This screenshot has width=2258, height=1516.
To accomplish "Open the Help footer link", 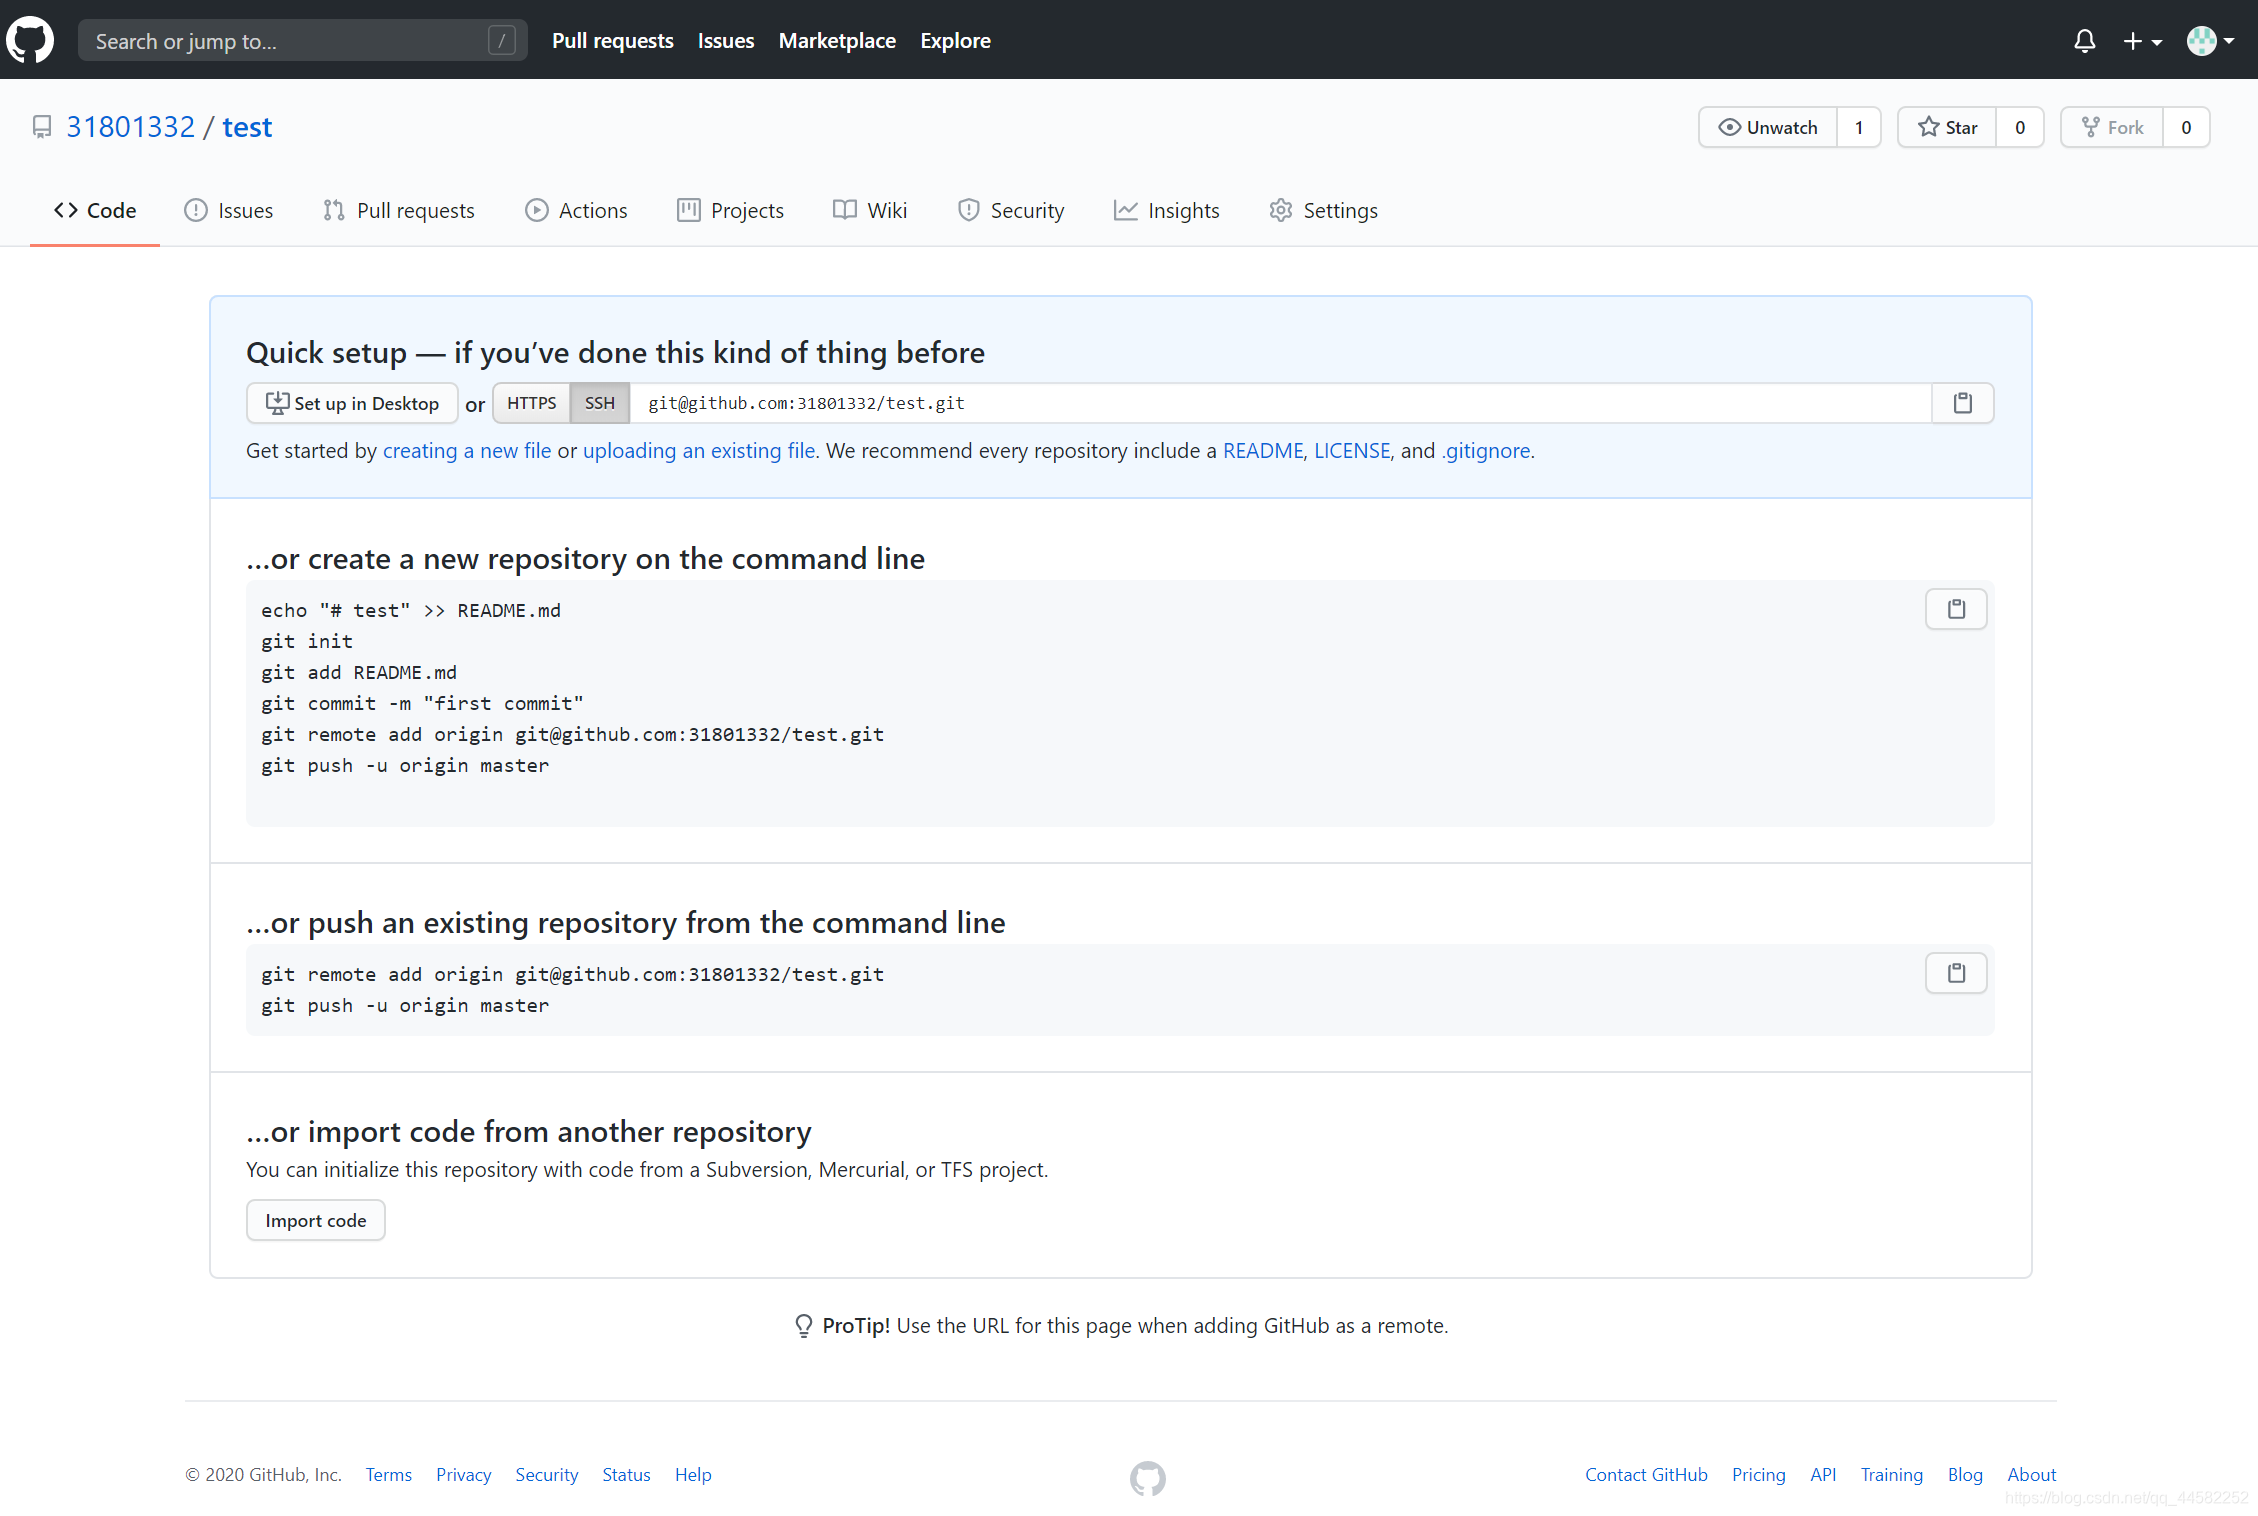I will tap(693, 1475).
